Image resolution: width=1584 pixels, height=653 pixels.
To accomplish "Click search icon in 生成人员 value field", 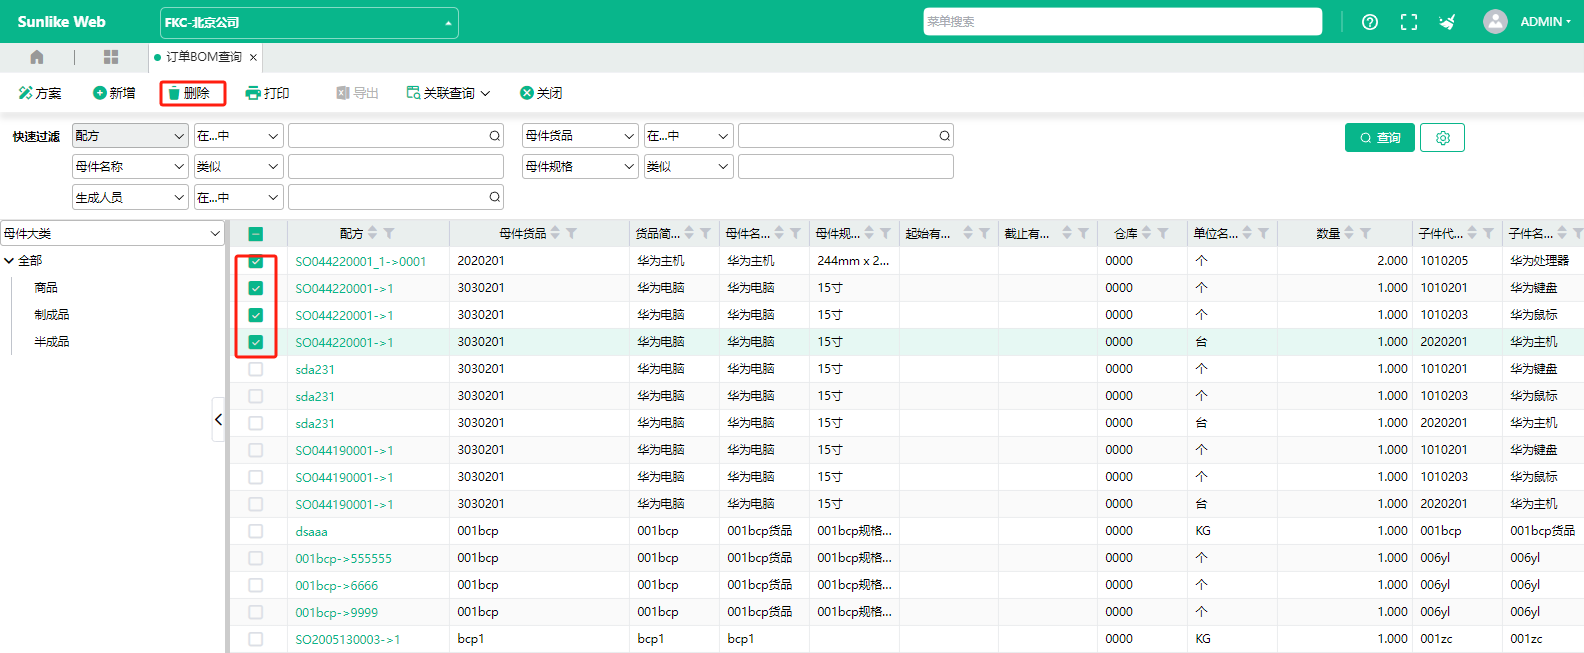I will tap(494, 198).
